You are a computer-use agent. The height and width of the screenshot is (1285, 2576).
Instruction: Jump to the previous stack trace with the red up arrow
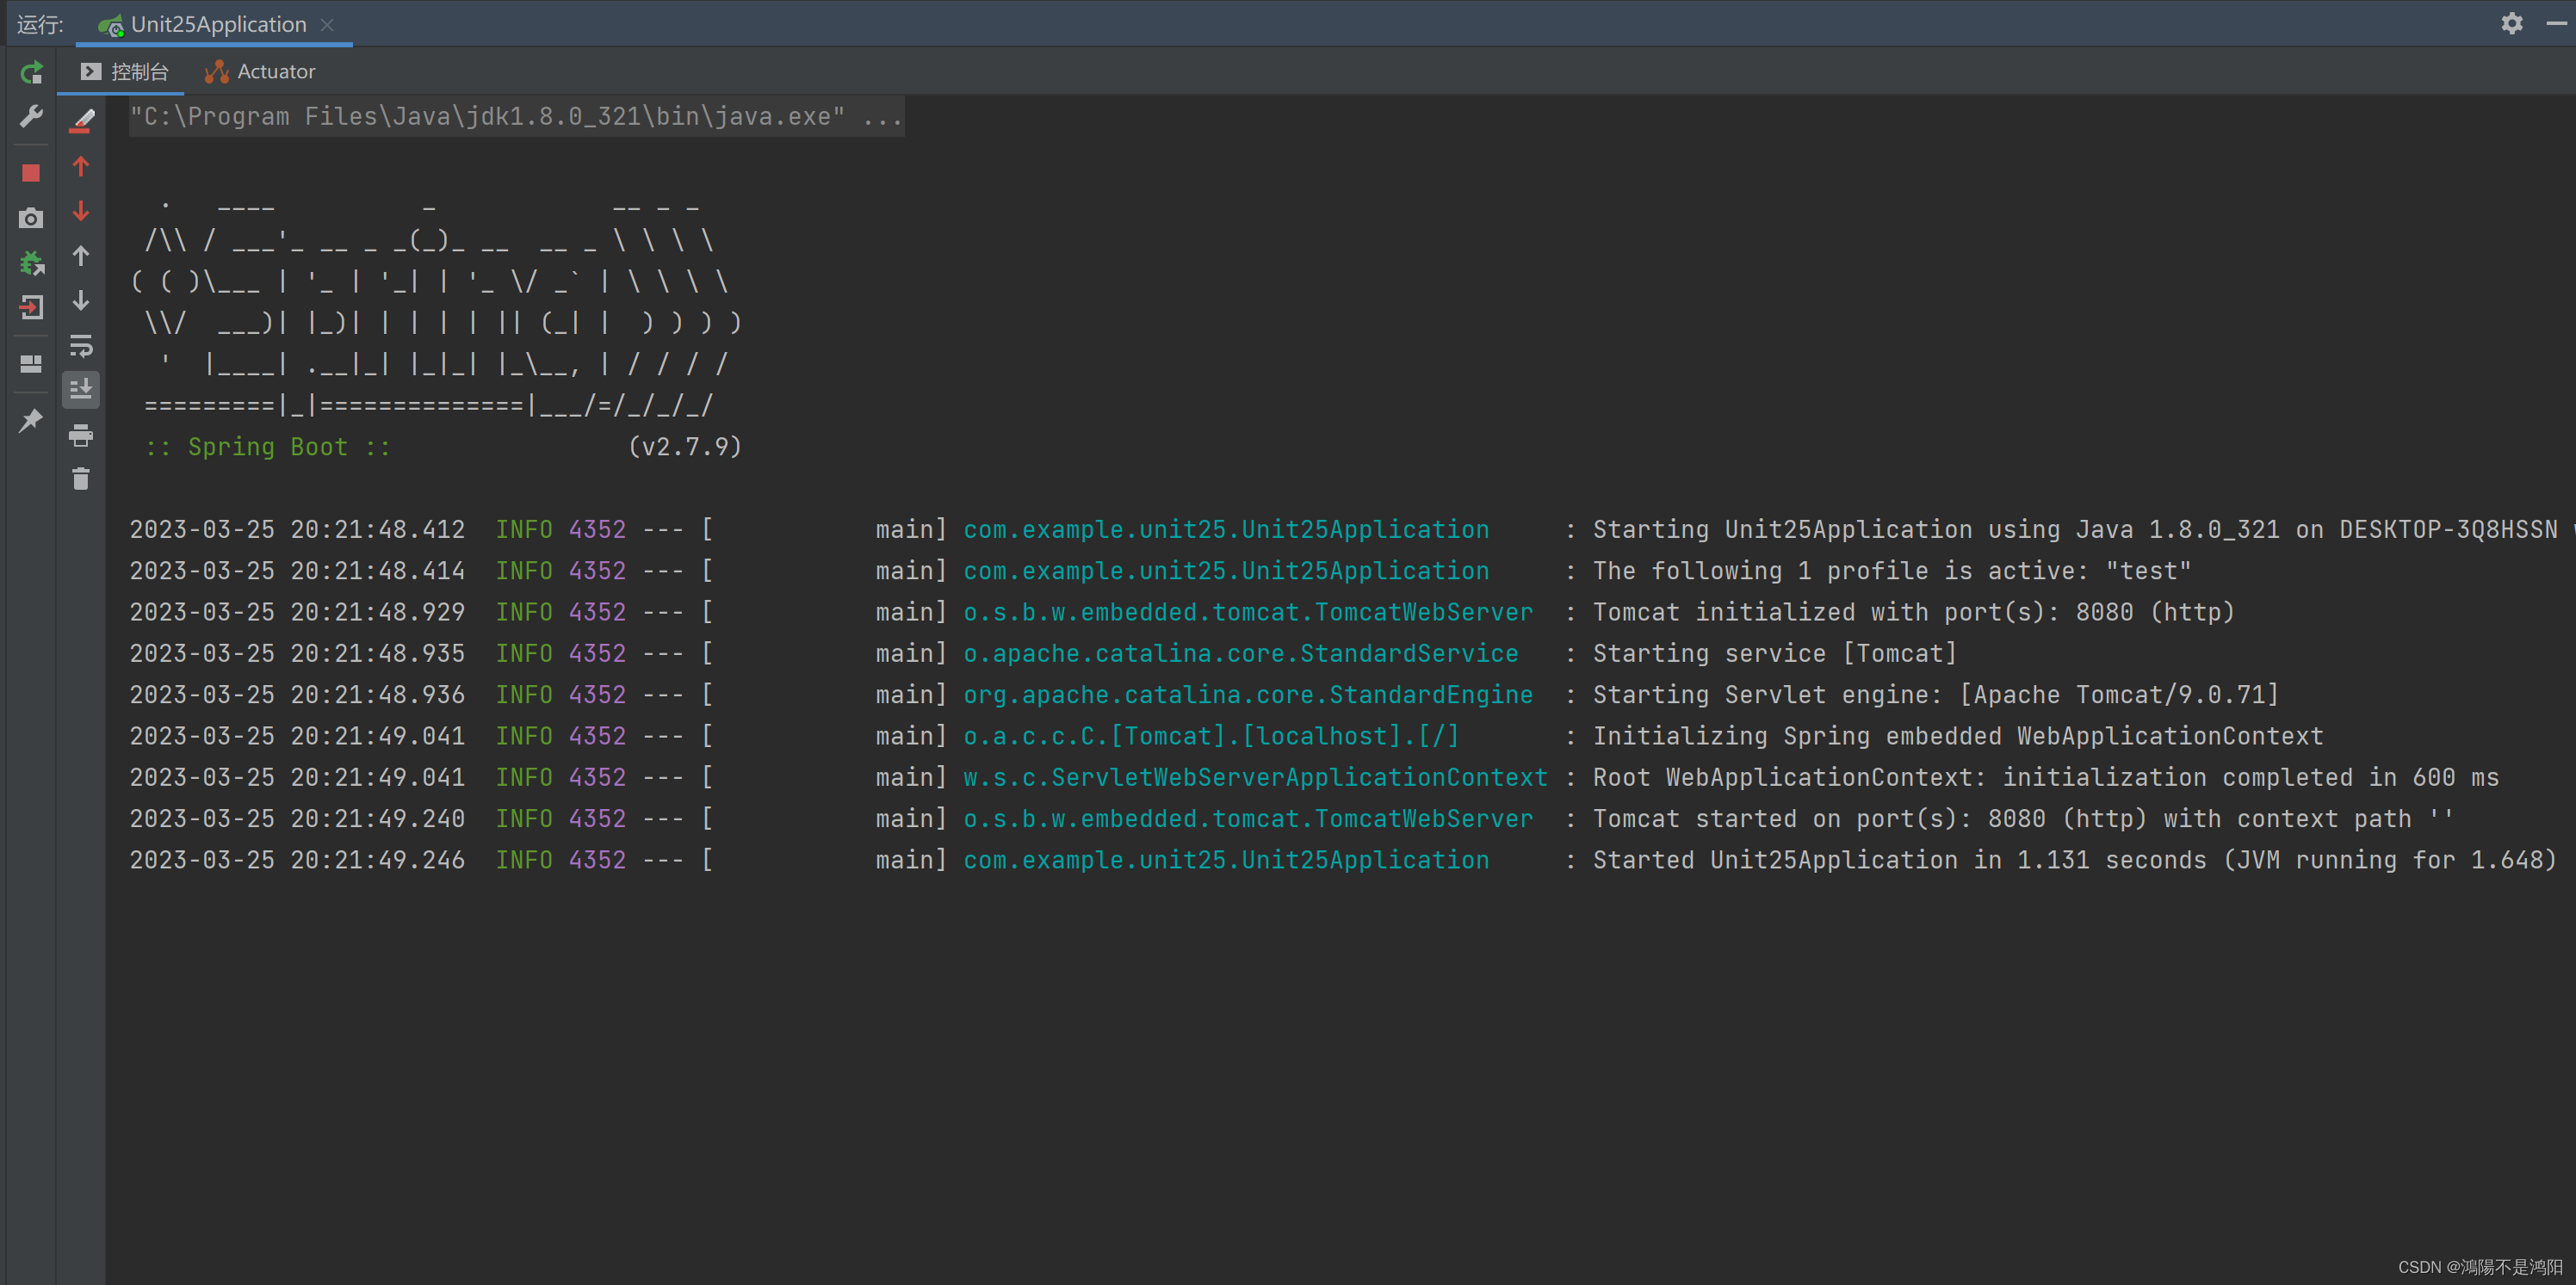[81, 167]
